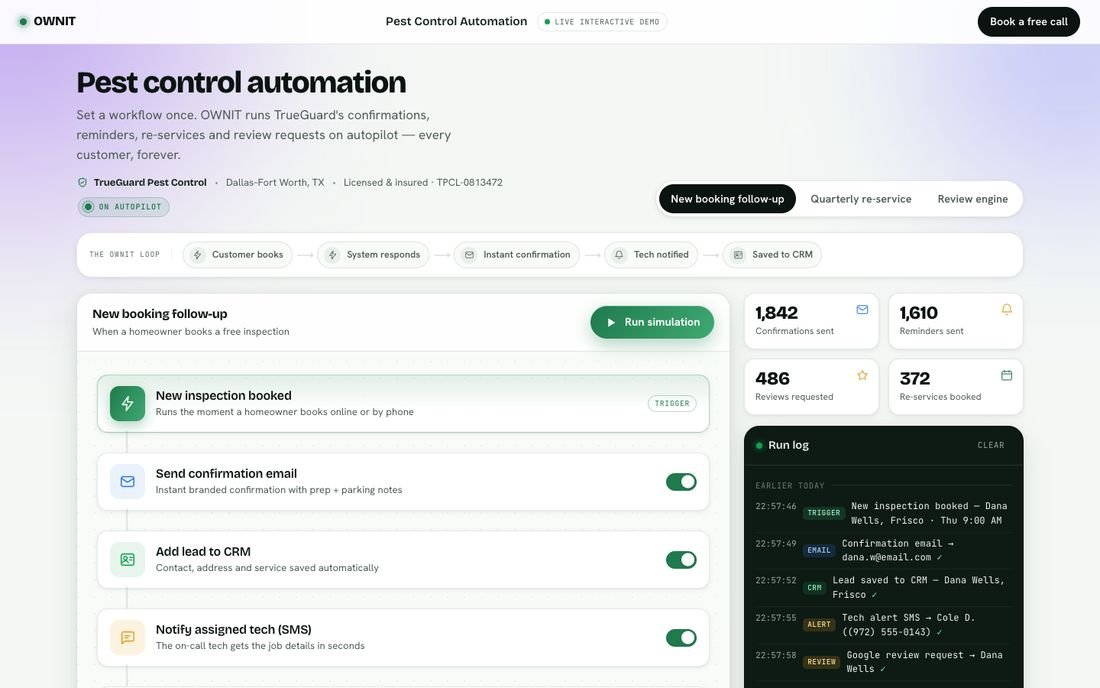Click the star icon on Reviews requested card
This screenshot has width=1100, height=688.
pyautogui.click(x=862, y=375)
